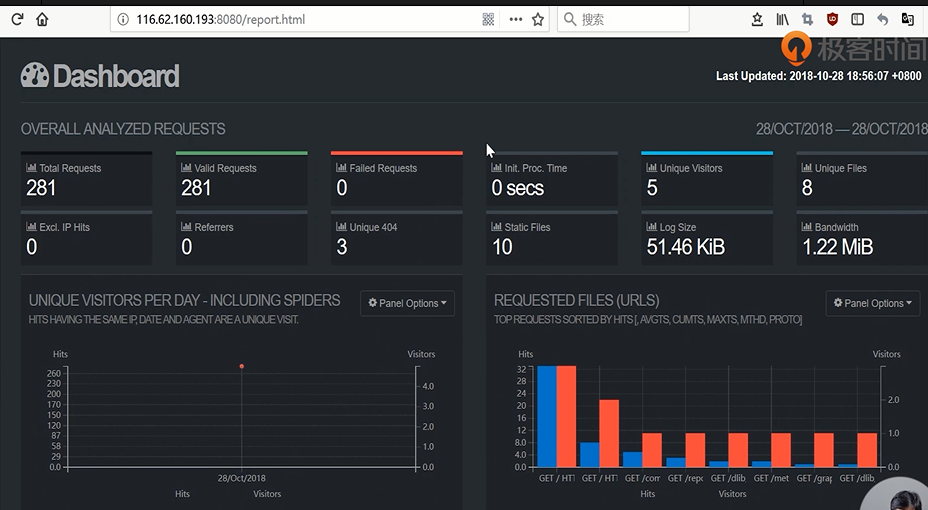Screen dimensions: 928x510
Task: Go to the browser home page icon
Action: pyautogui.click(x=42, y=20)
